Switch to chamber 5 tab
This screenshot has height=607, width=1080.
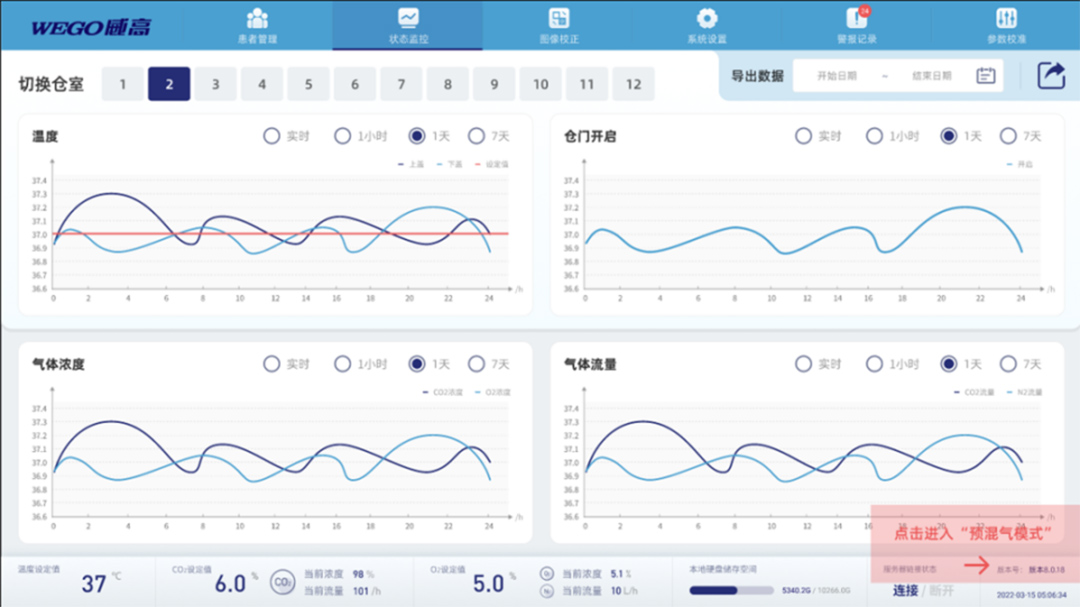pyautogui.click(x=308, y=85)
